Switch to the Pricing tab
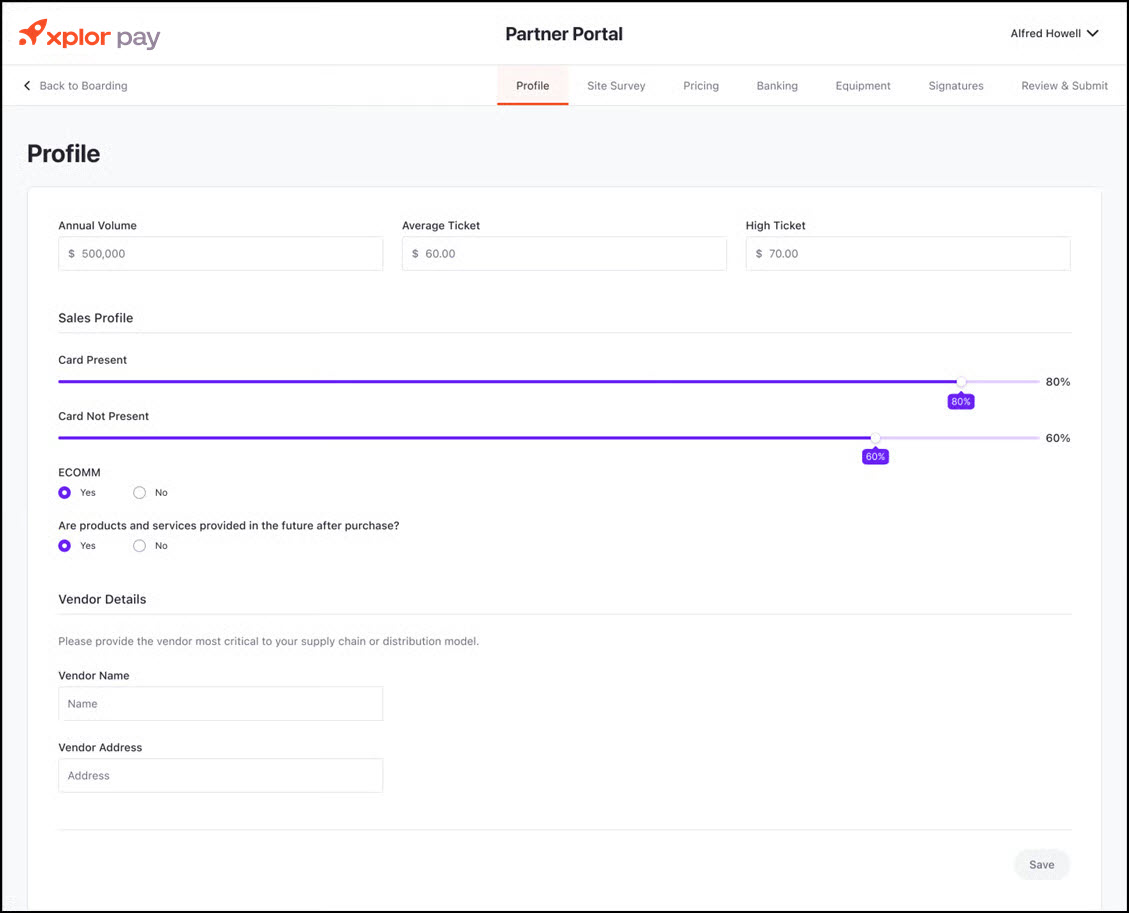Viewport: 1129px width, 913px height. pos(700,86)
